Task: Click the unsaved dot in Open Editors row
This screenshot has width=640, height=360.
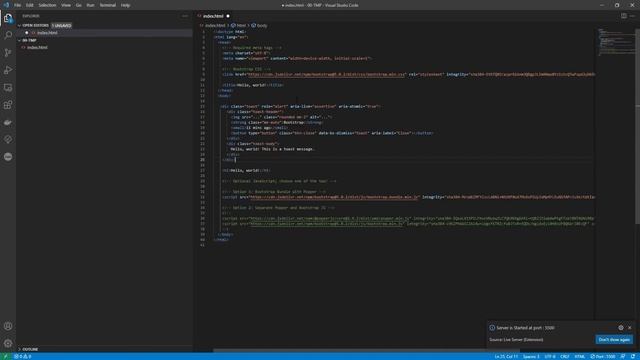Action: (27, 33)
